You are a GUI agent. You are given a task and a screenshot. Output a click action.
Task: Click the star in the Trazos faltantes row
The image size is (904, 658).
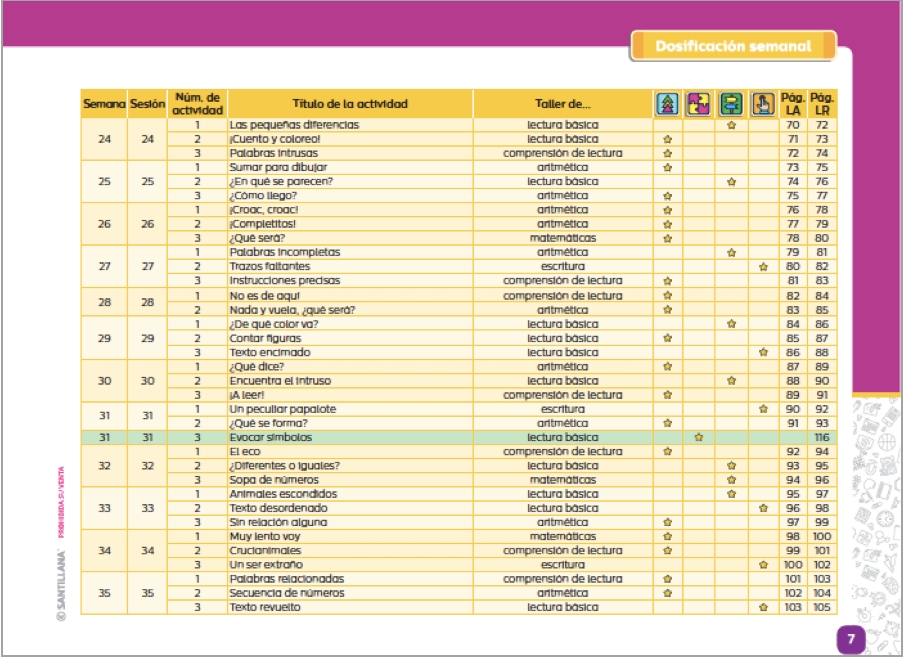pos(763,267)
